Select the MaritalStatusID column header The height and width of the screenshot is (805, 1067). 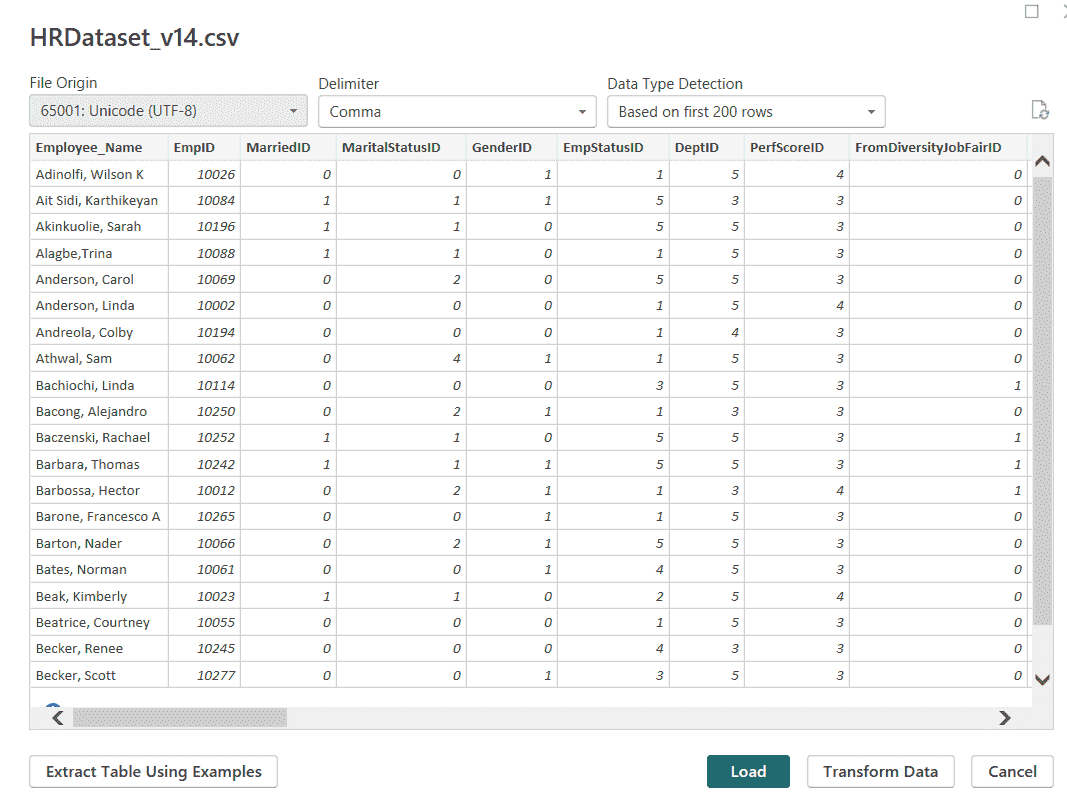tap(401, 148)
